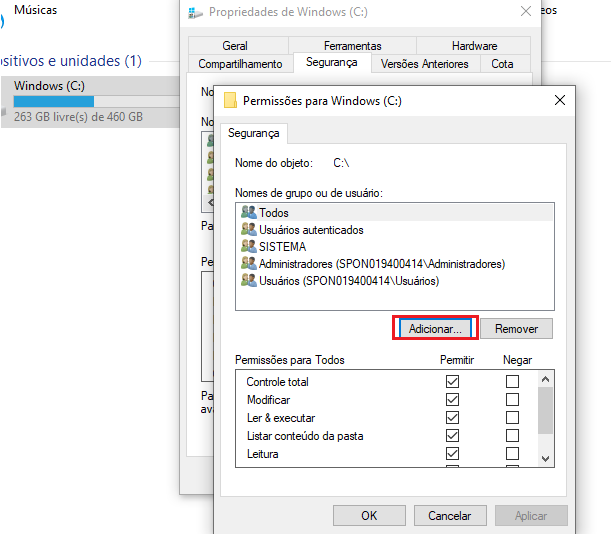Click the Todos group icon
Screen dimensions: 611x534
tap(249, 212)
